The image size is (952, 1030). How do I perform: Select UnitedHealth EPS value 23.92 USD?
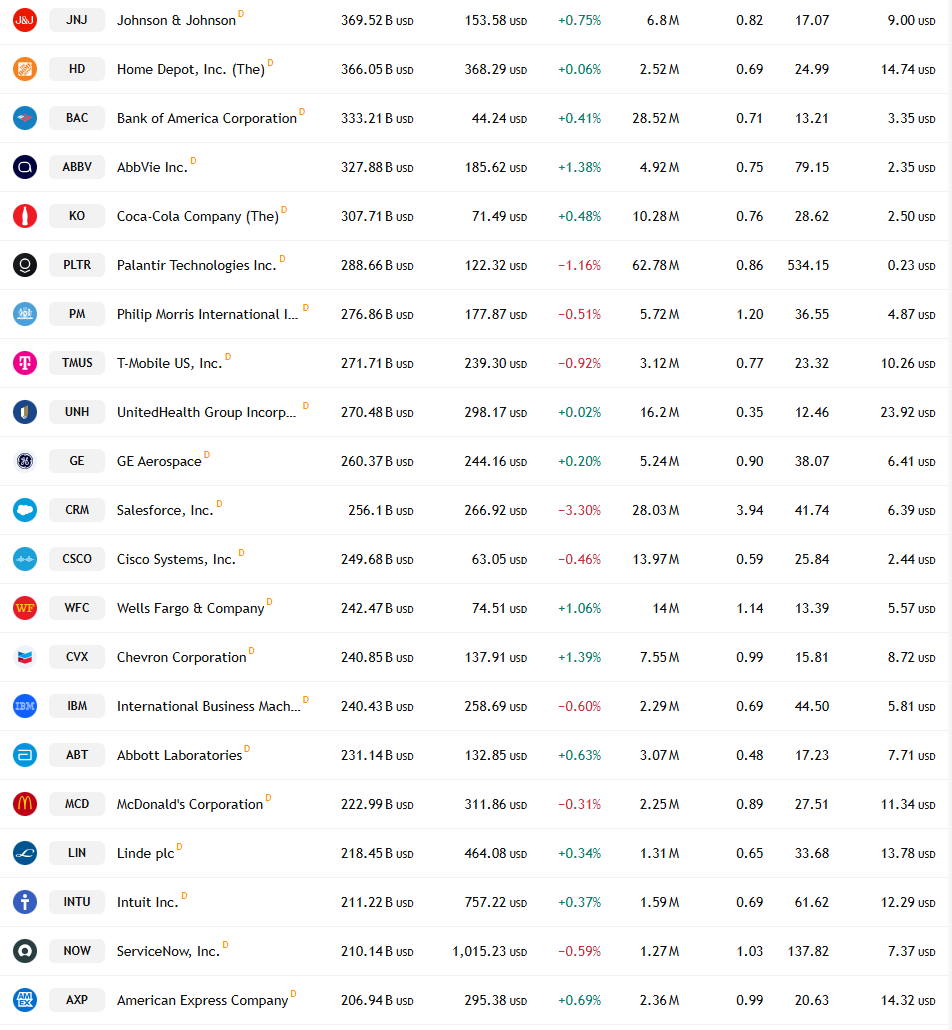[908, 413]
